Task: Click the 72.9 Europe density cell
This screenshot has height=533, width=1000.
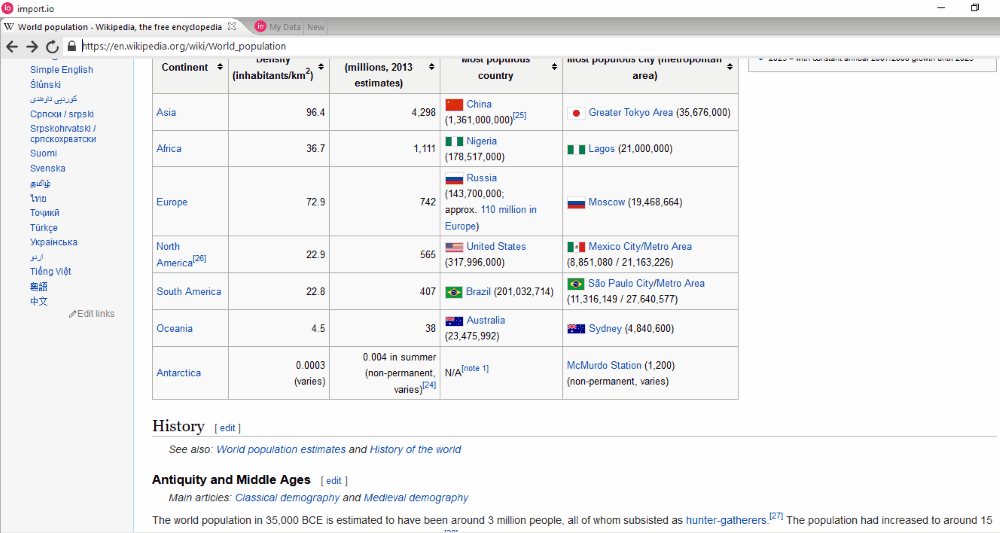Action: pos(279,202)
